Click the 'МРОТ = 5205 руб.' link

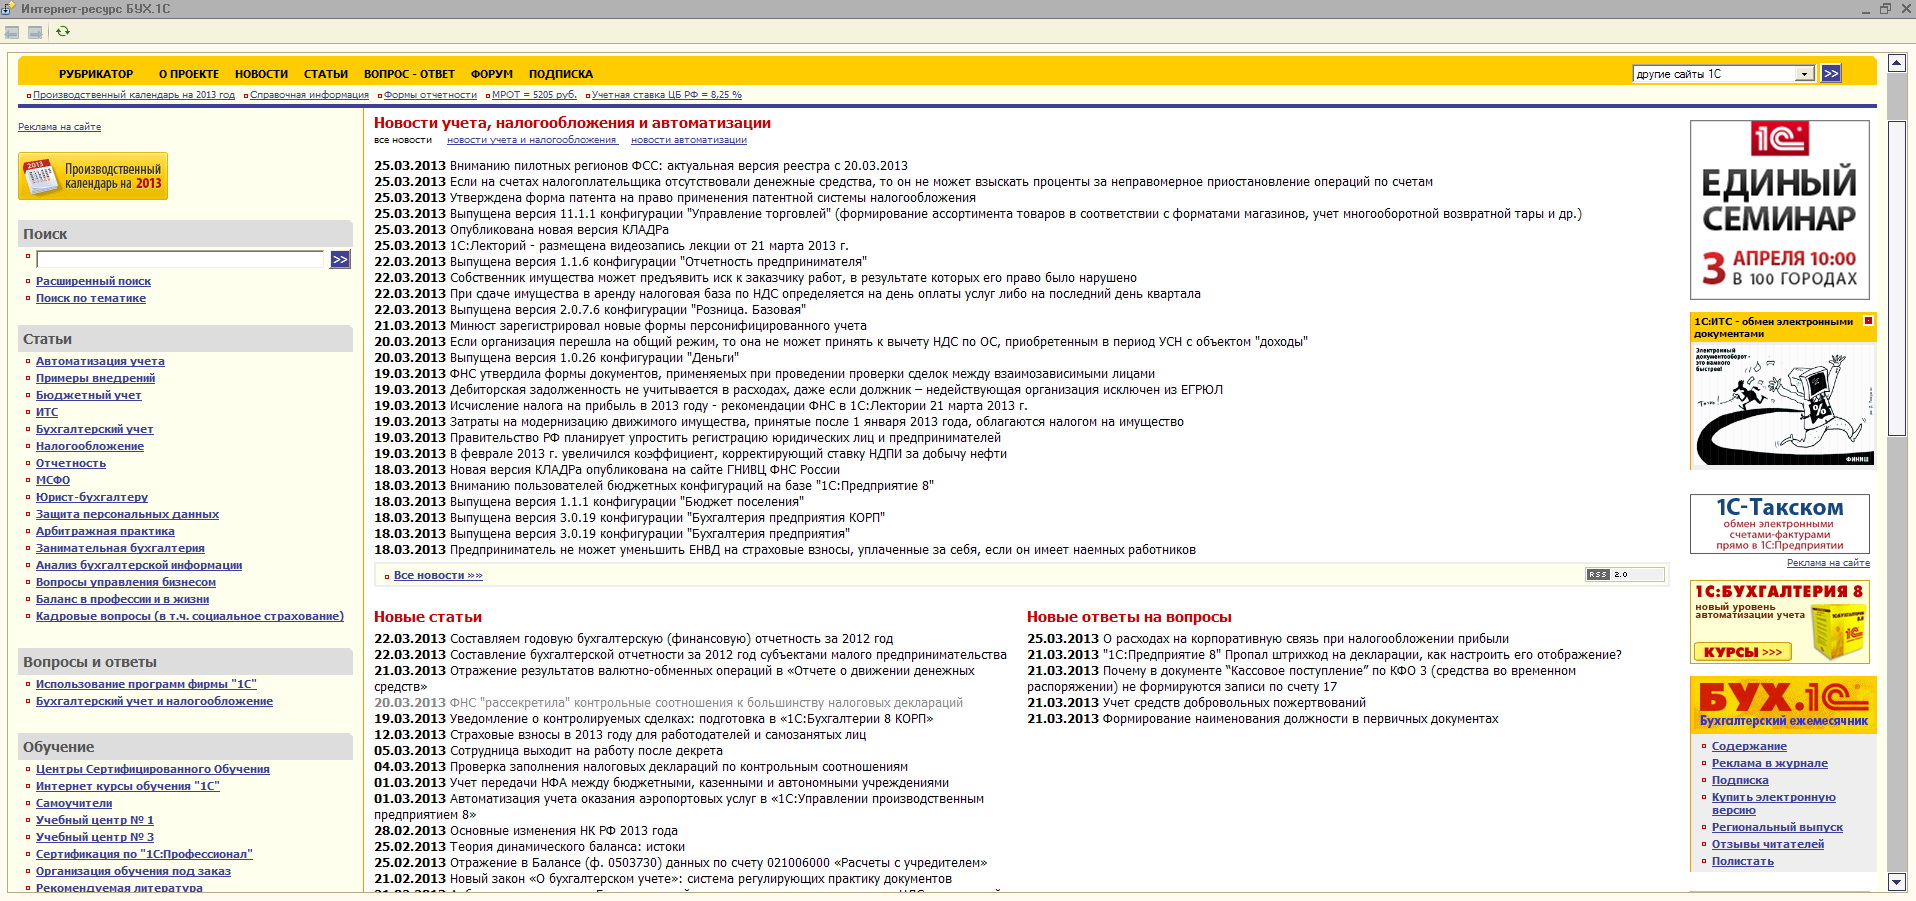point(534,95)
